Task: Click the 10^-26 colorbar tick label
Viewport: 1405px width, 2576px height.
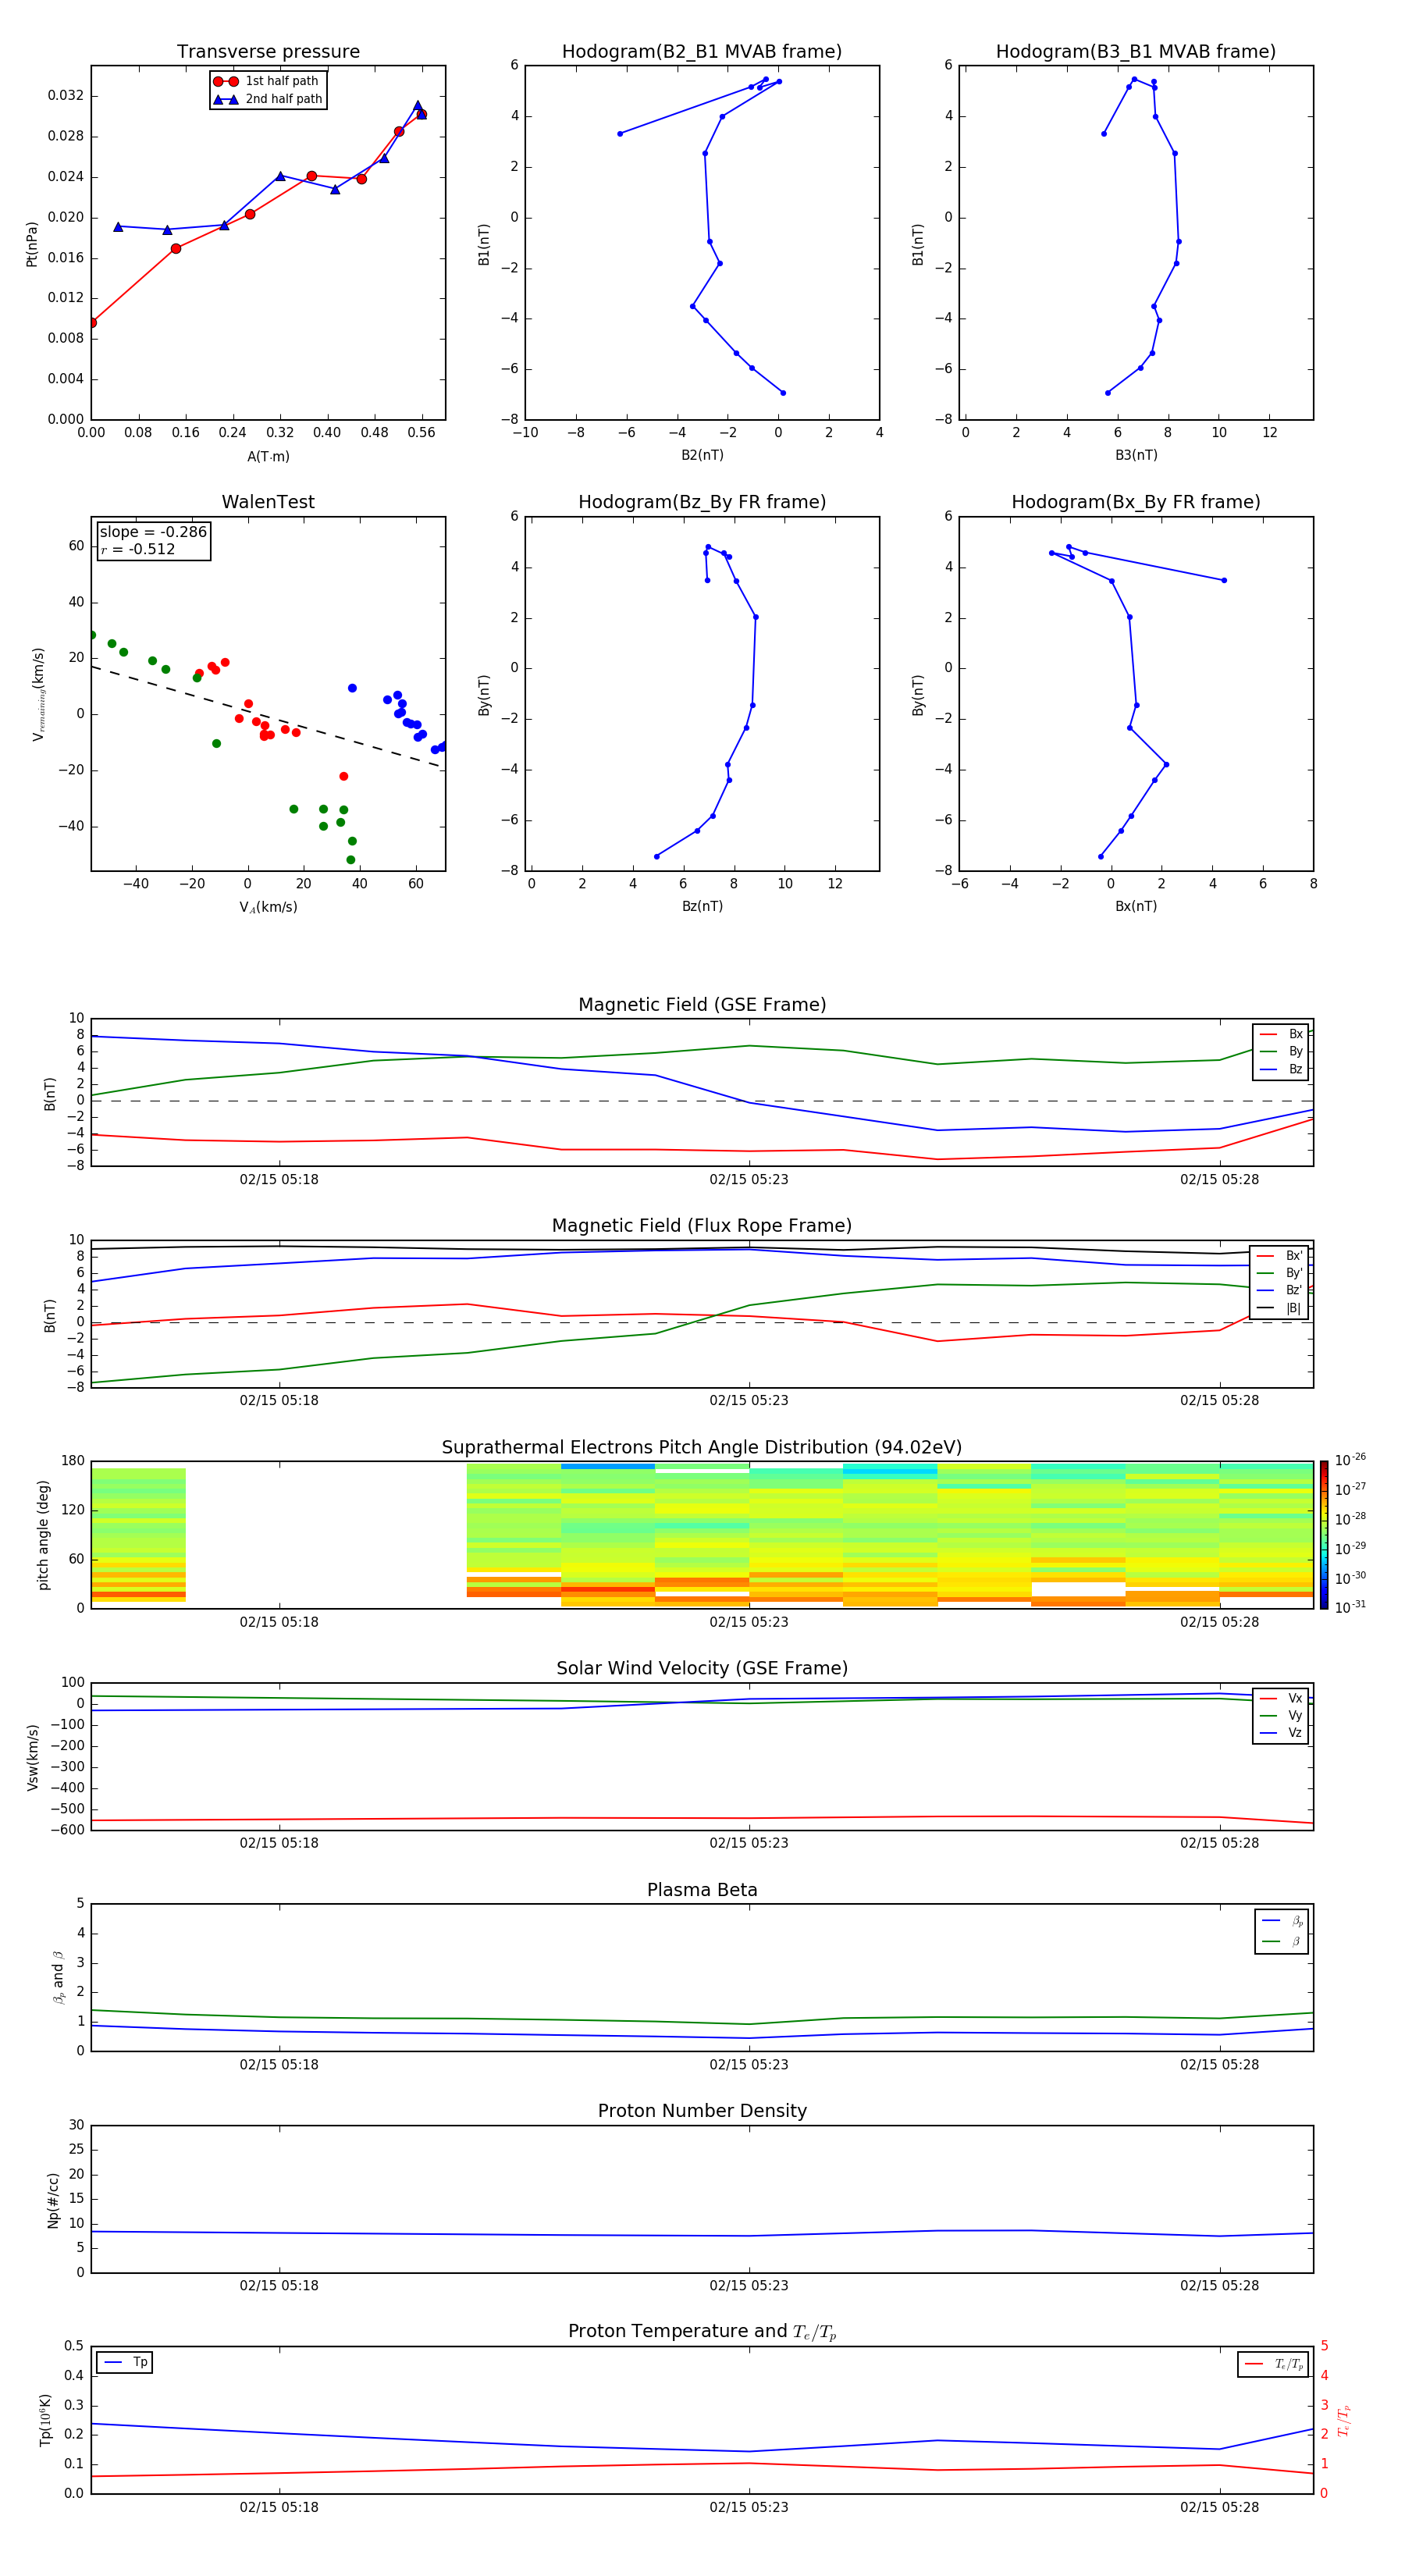Action: (1350, 1460)
